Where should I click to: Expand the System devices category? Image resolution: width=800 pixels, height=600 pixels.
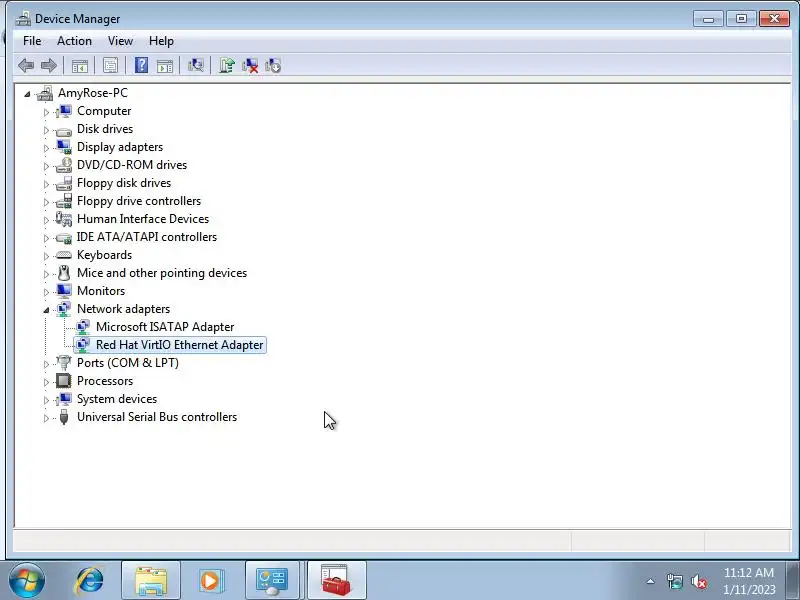click(x=46, y=400)
